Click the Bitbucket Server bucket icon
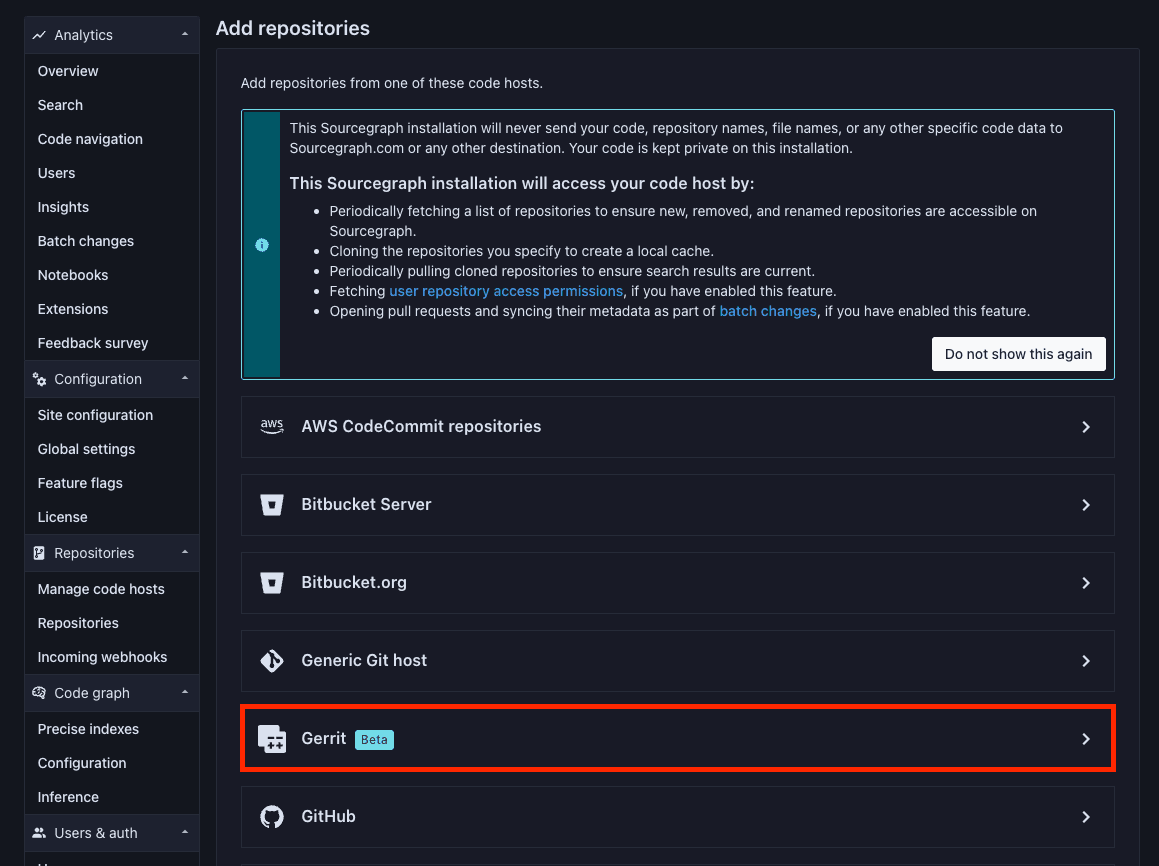This screenshot has height=866, width=1159. coord(272,505)
